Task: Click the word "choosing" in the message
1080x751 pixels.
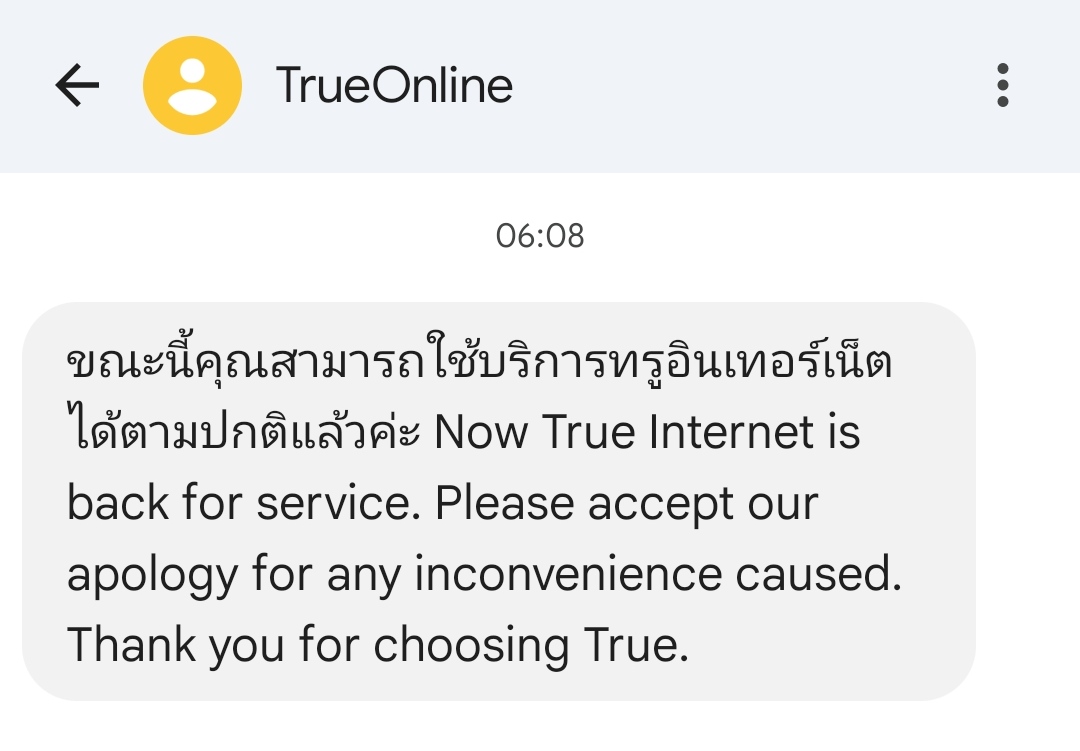Action: [472, 647]
